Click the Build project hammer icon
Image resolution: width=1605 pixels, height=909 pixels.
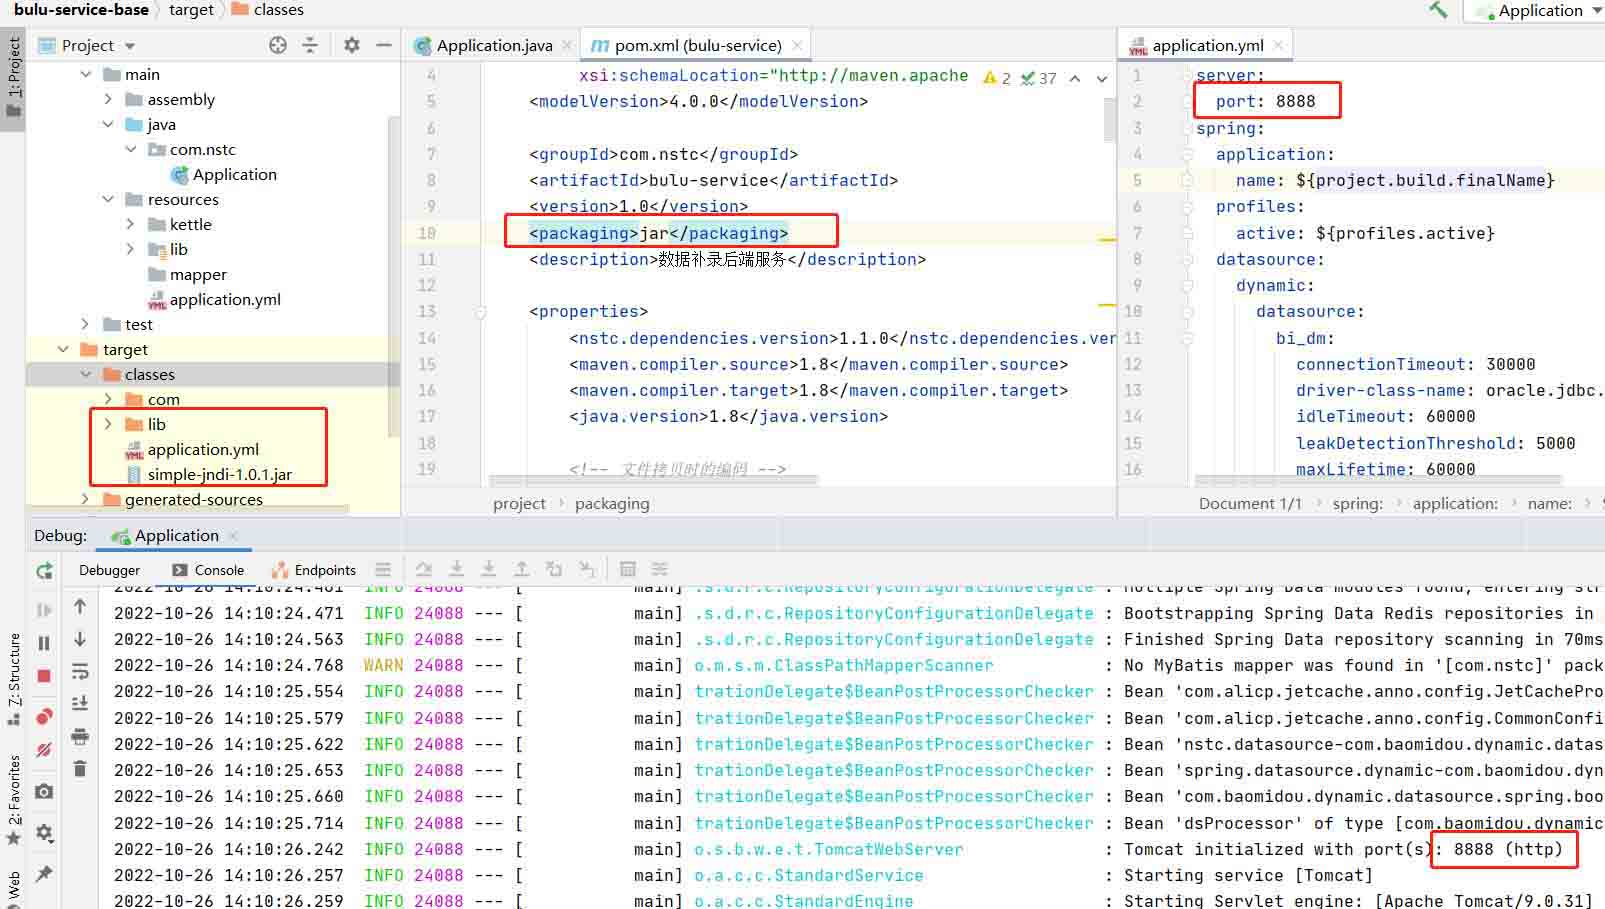tap(1438, 10)
